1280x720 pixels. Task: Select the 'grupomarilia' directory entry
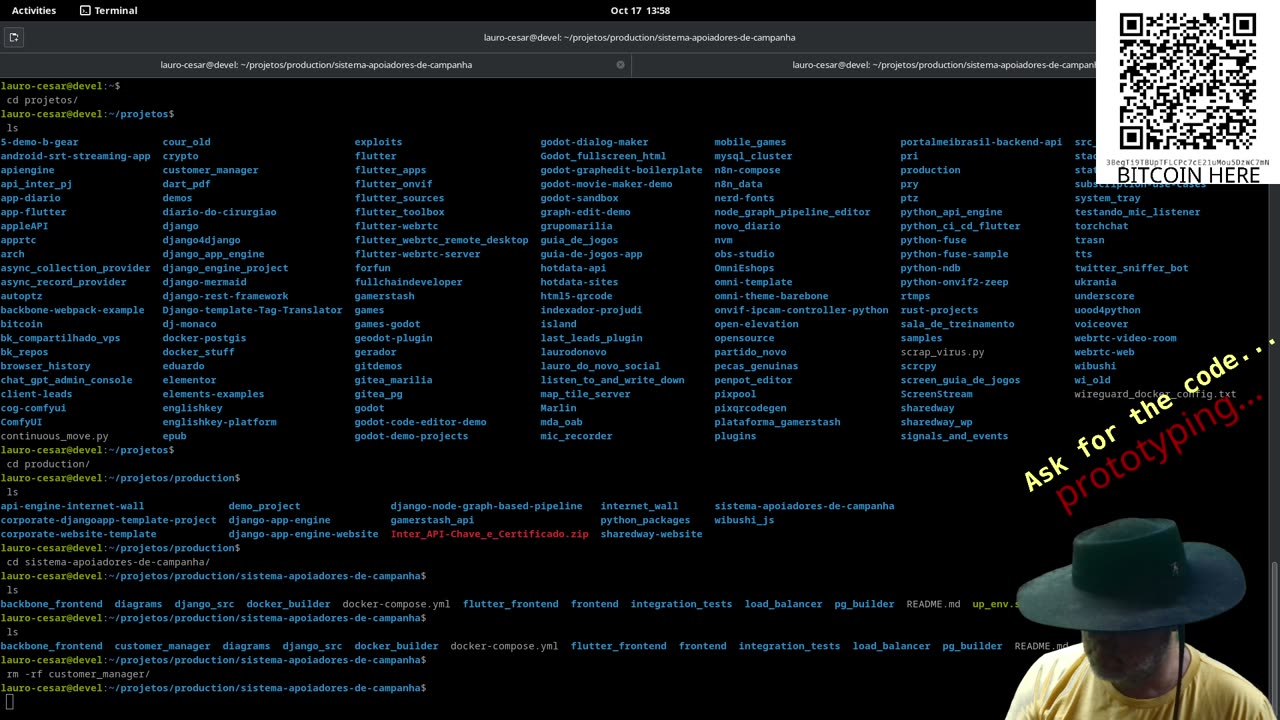point(576,226)
